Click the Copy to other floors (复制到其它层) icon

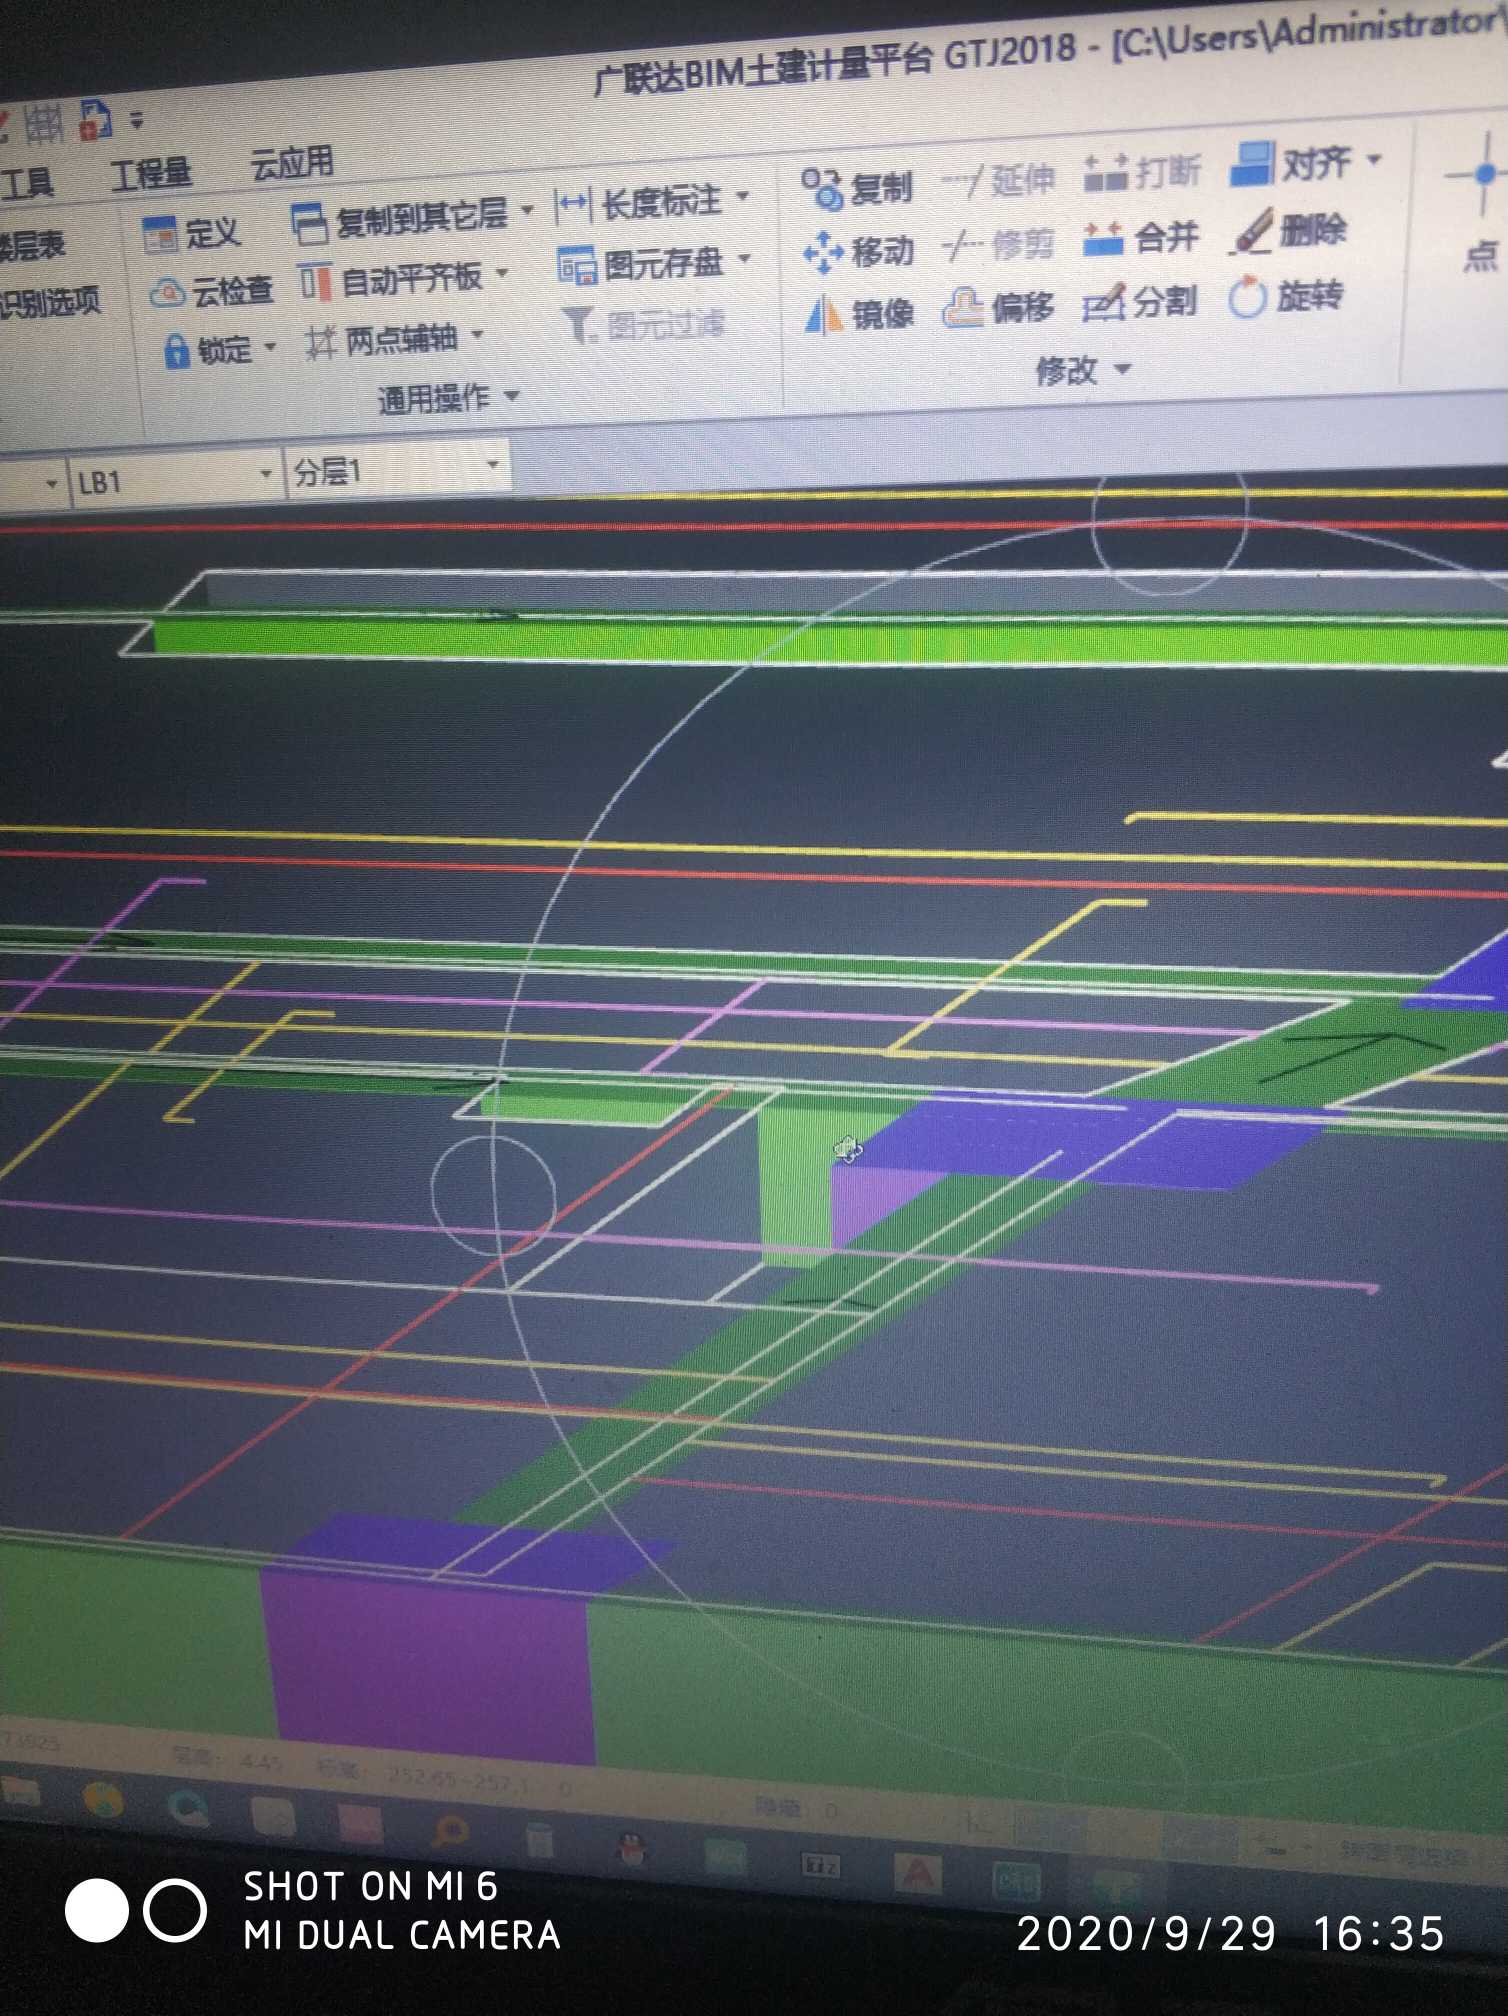tap(309, 224)
